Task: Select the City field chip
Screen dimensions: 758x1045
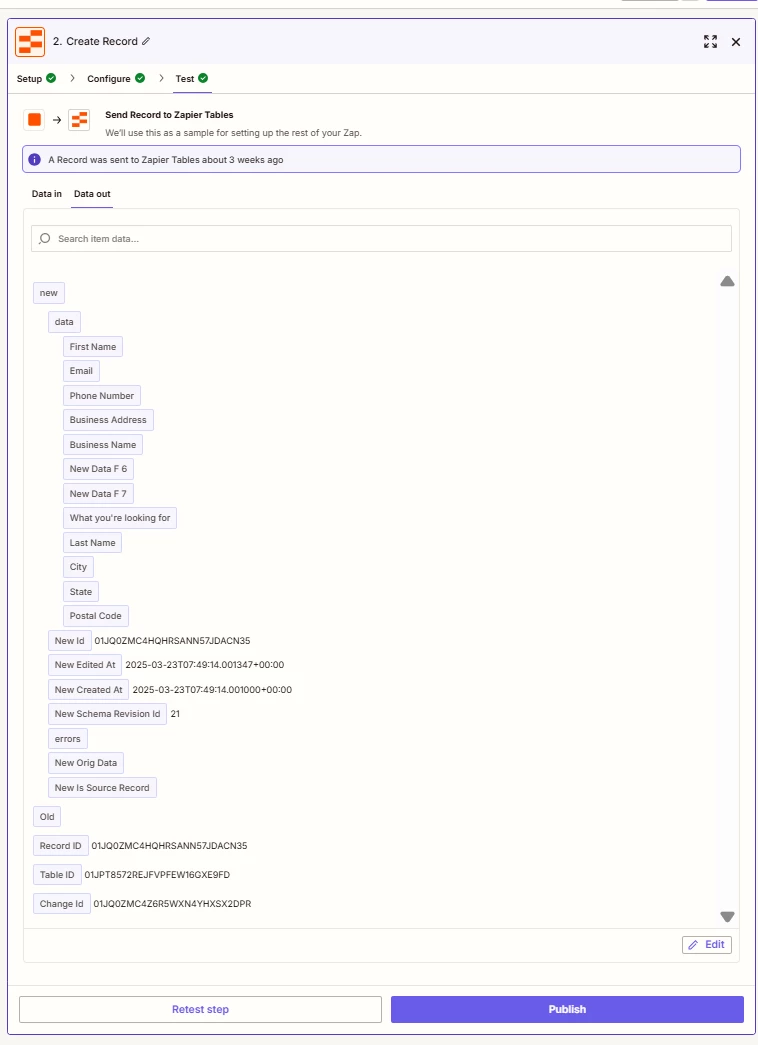Action: [x=78, y=566]
